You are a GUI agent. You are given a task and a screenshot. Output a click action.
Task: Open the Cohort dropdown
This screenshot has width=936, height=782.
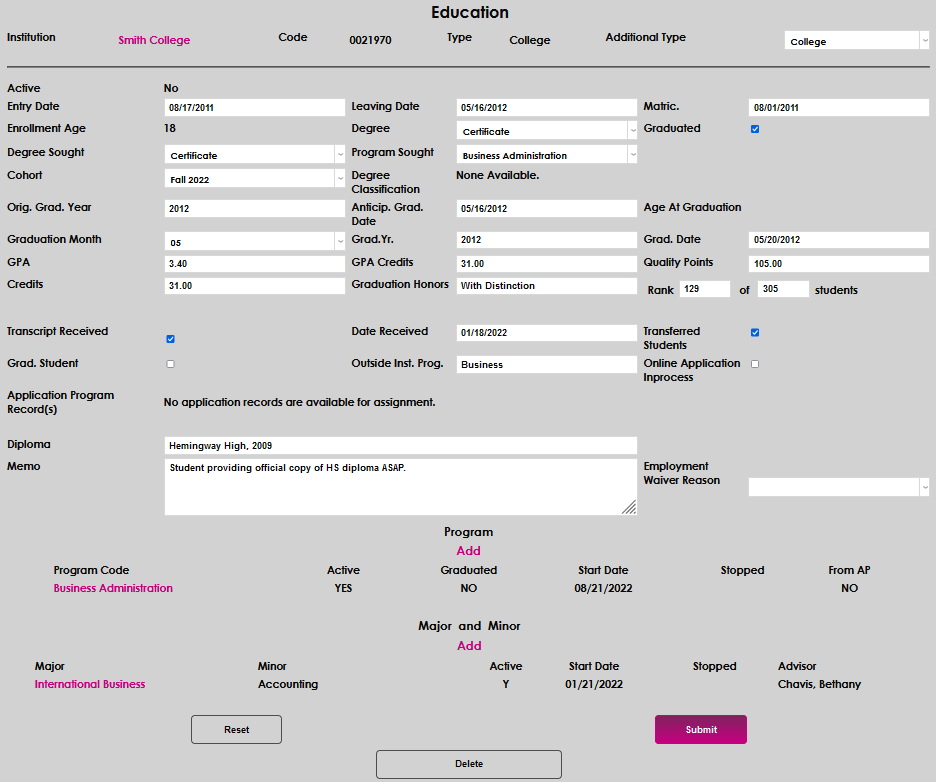click(255, 179)
